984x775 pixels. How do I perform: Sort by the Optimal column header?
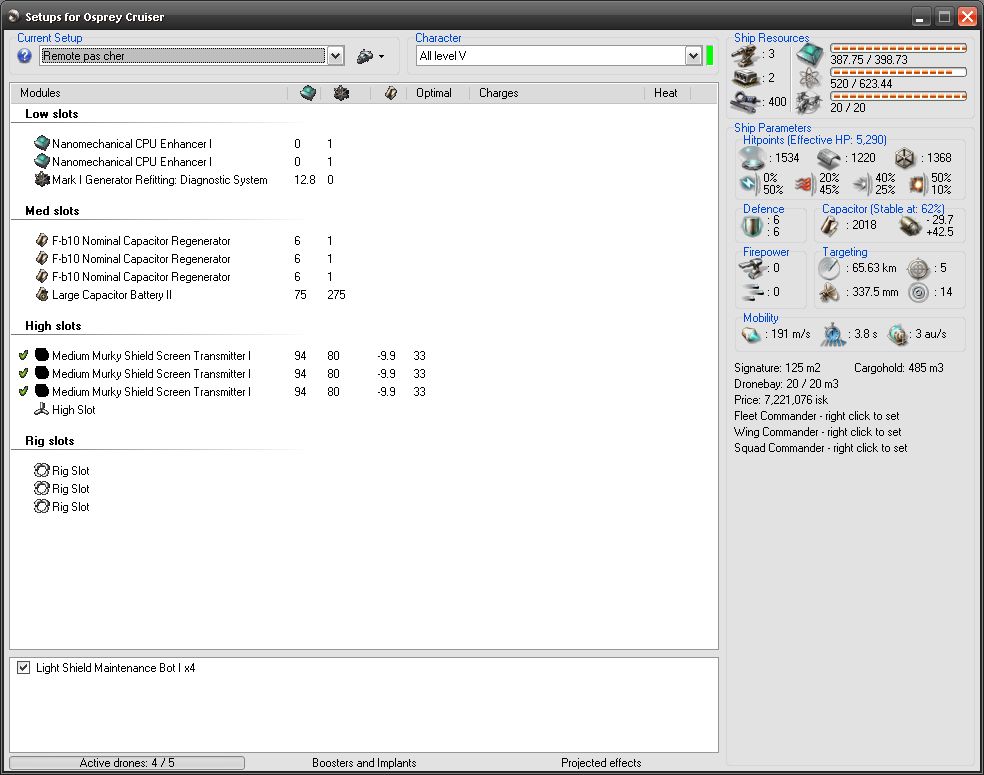[434, 93]
